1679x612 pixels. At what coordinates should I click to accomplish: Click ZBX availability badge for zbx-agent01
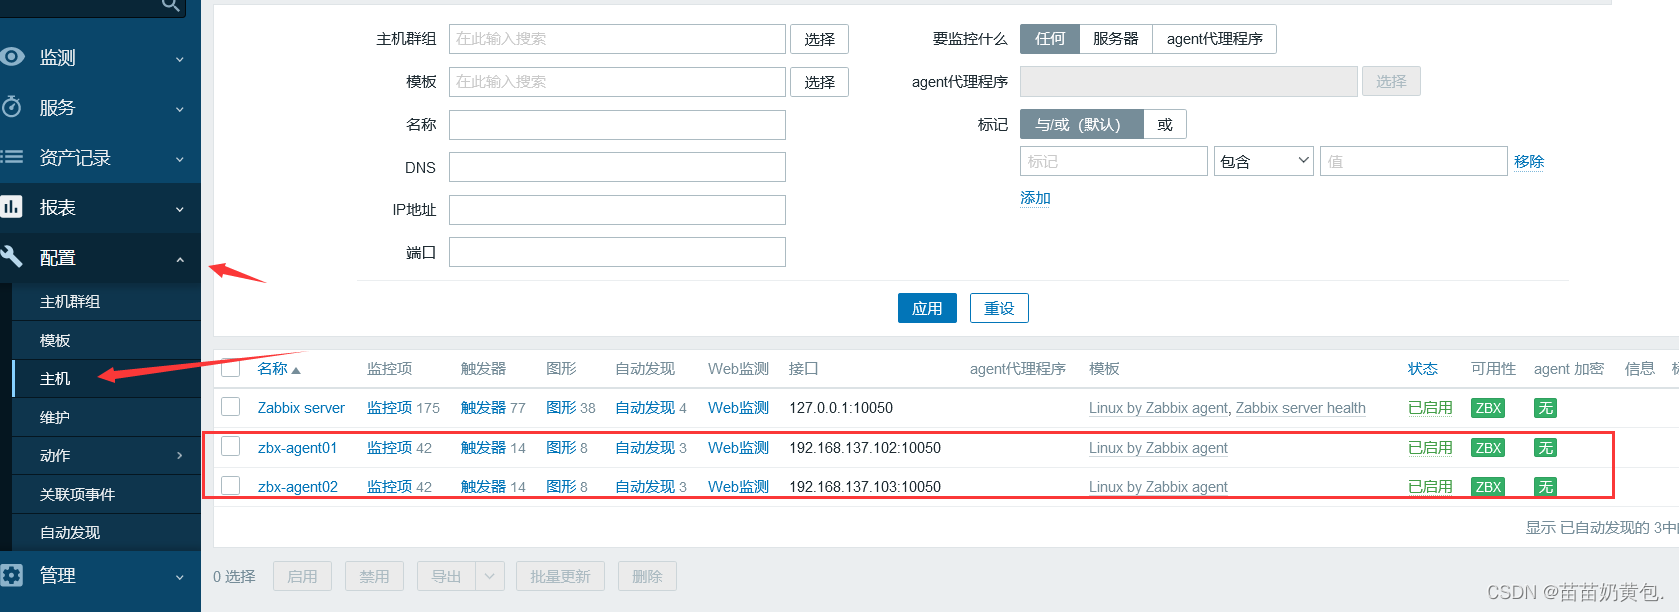(1488, 448)
